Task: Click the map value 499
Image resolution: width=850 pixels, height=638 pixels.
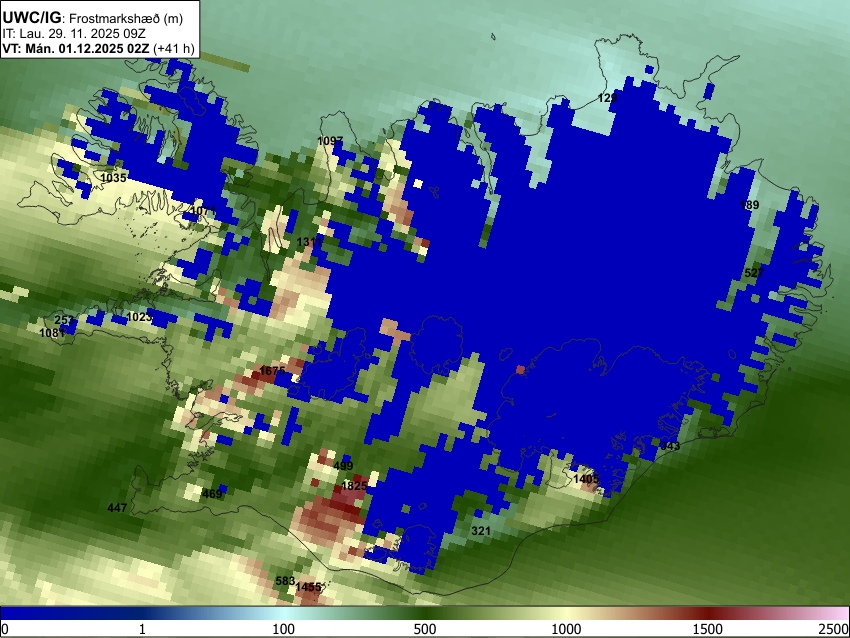Action: [x=343, y=466]
